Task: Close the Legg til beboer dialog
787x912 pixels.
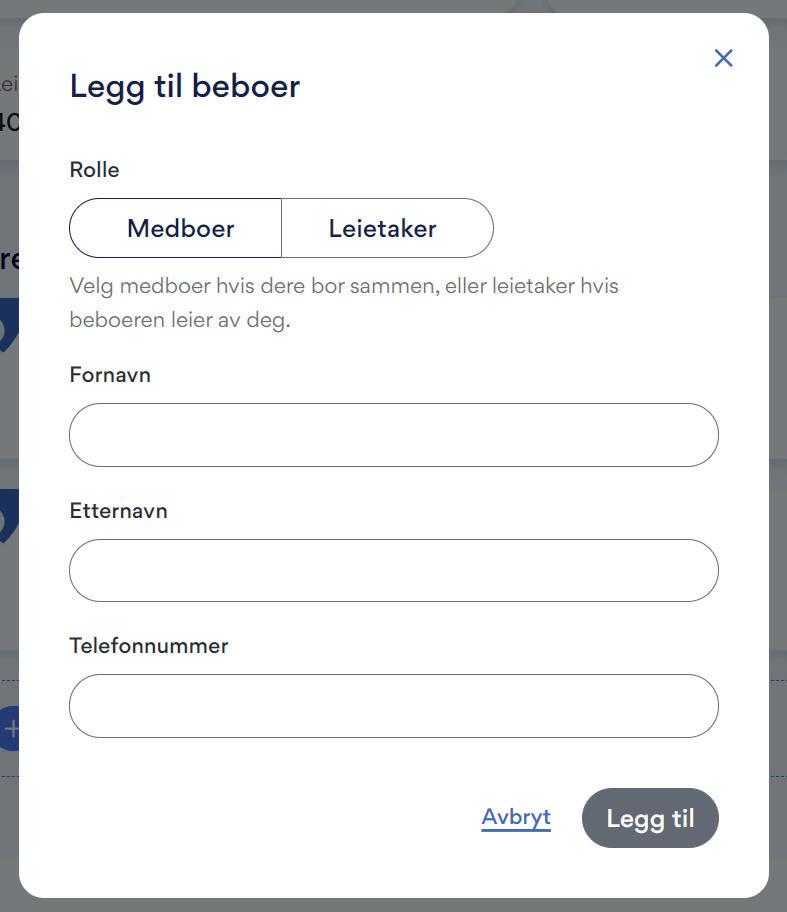Action: point(723,58)
